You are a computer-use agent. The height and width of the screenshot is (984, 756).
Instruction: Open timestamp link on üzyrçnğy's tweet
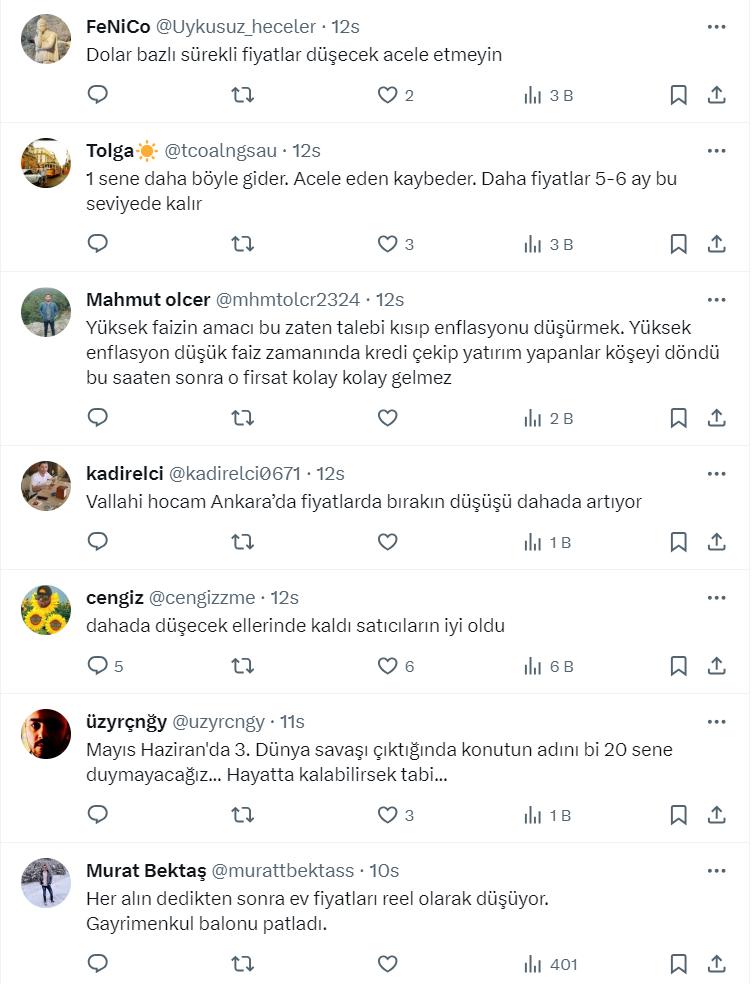coord(293,721)
